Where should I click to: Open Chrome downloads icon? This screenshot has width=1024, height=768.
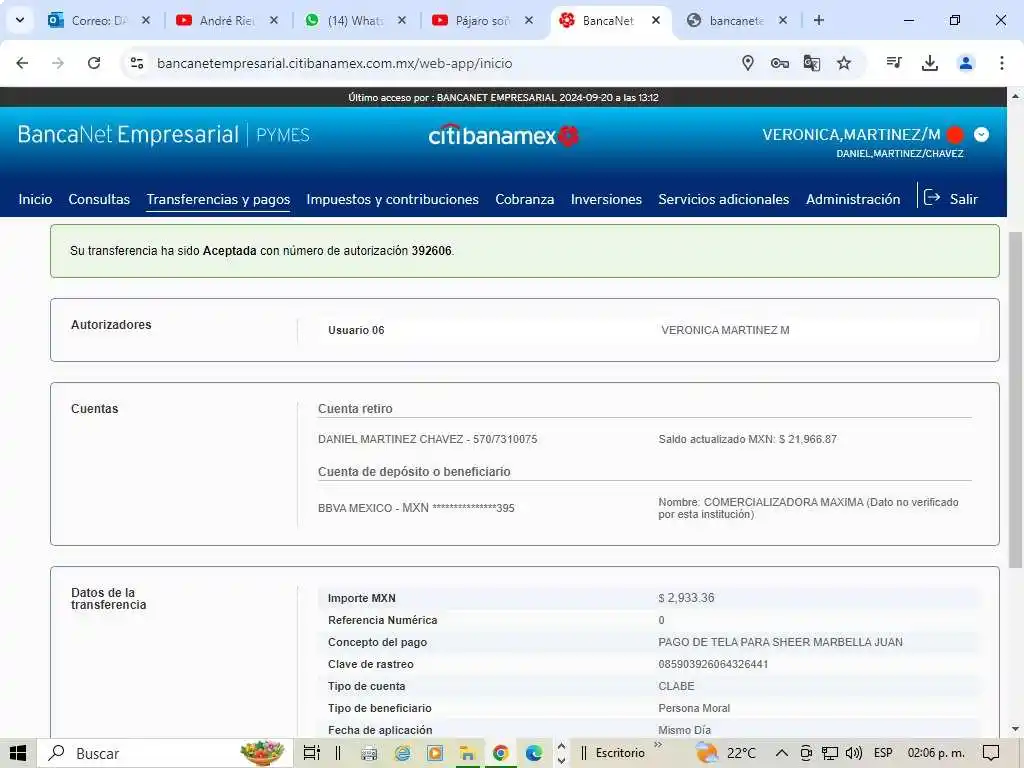930,63
